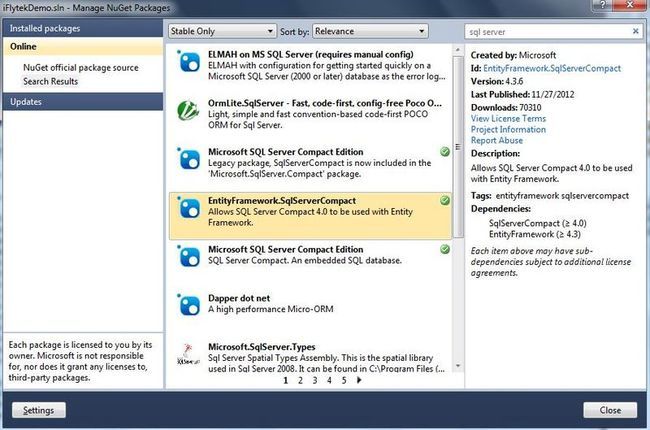Open the EntityFramework.SqlServerCompact Id link

552,68
